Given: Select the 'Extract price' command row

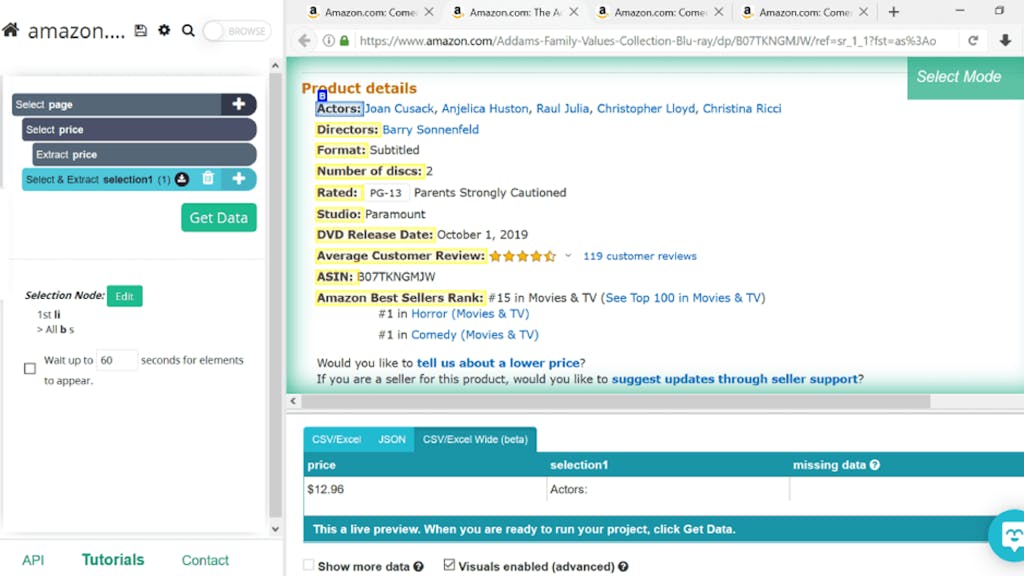Looking at the screenshot, I should coord(144,154).
